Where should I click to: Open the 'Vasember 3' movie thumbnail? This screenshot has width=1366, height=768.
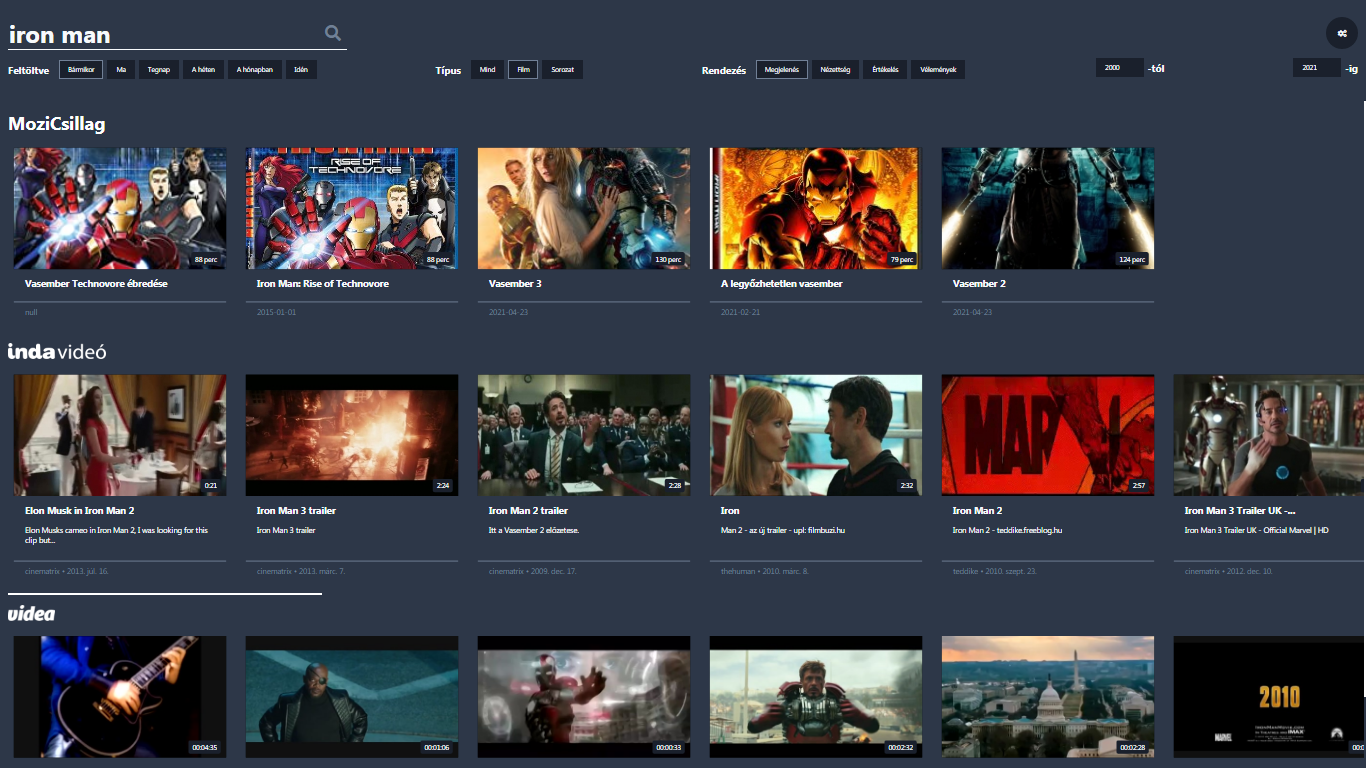pos(584,208)
